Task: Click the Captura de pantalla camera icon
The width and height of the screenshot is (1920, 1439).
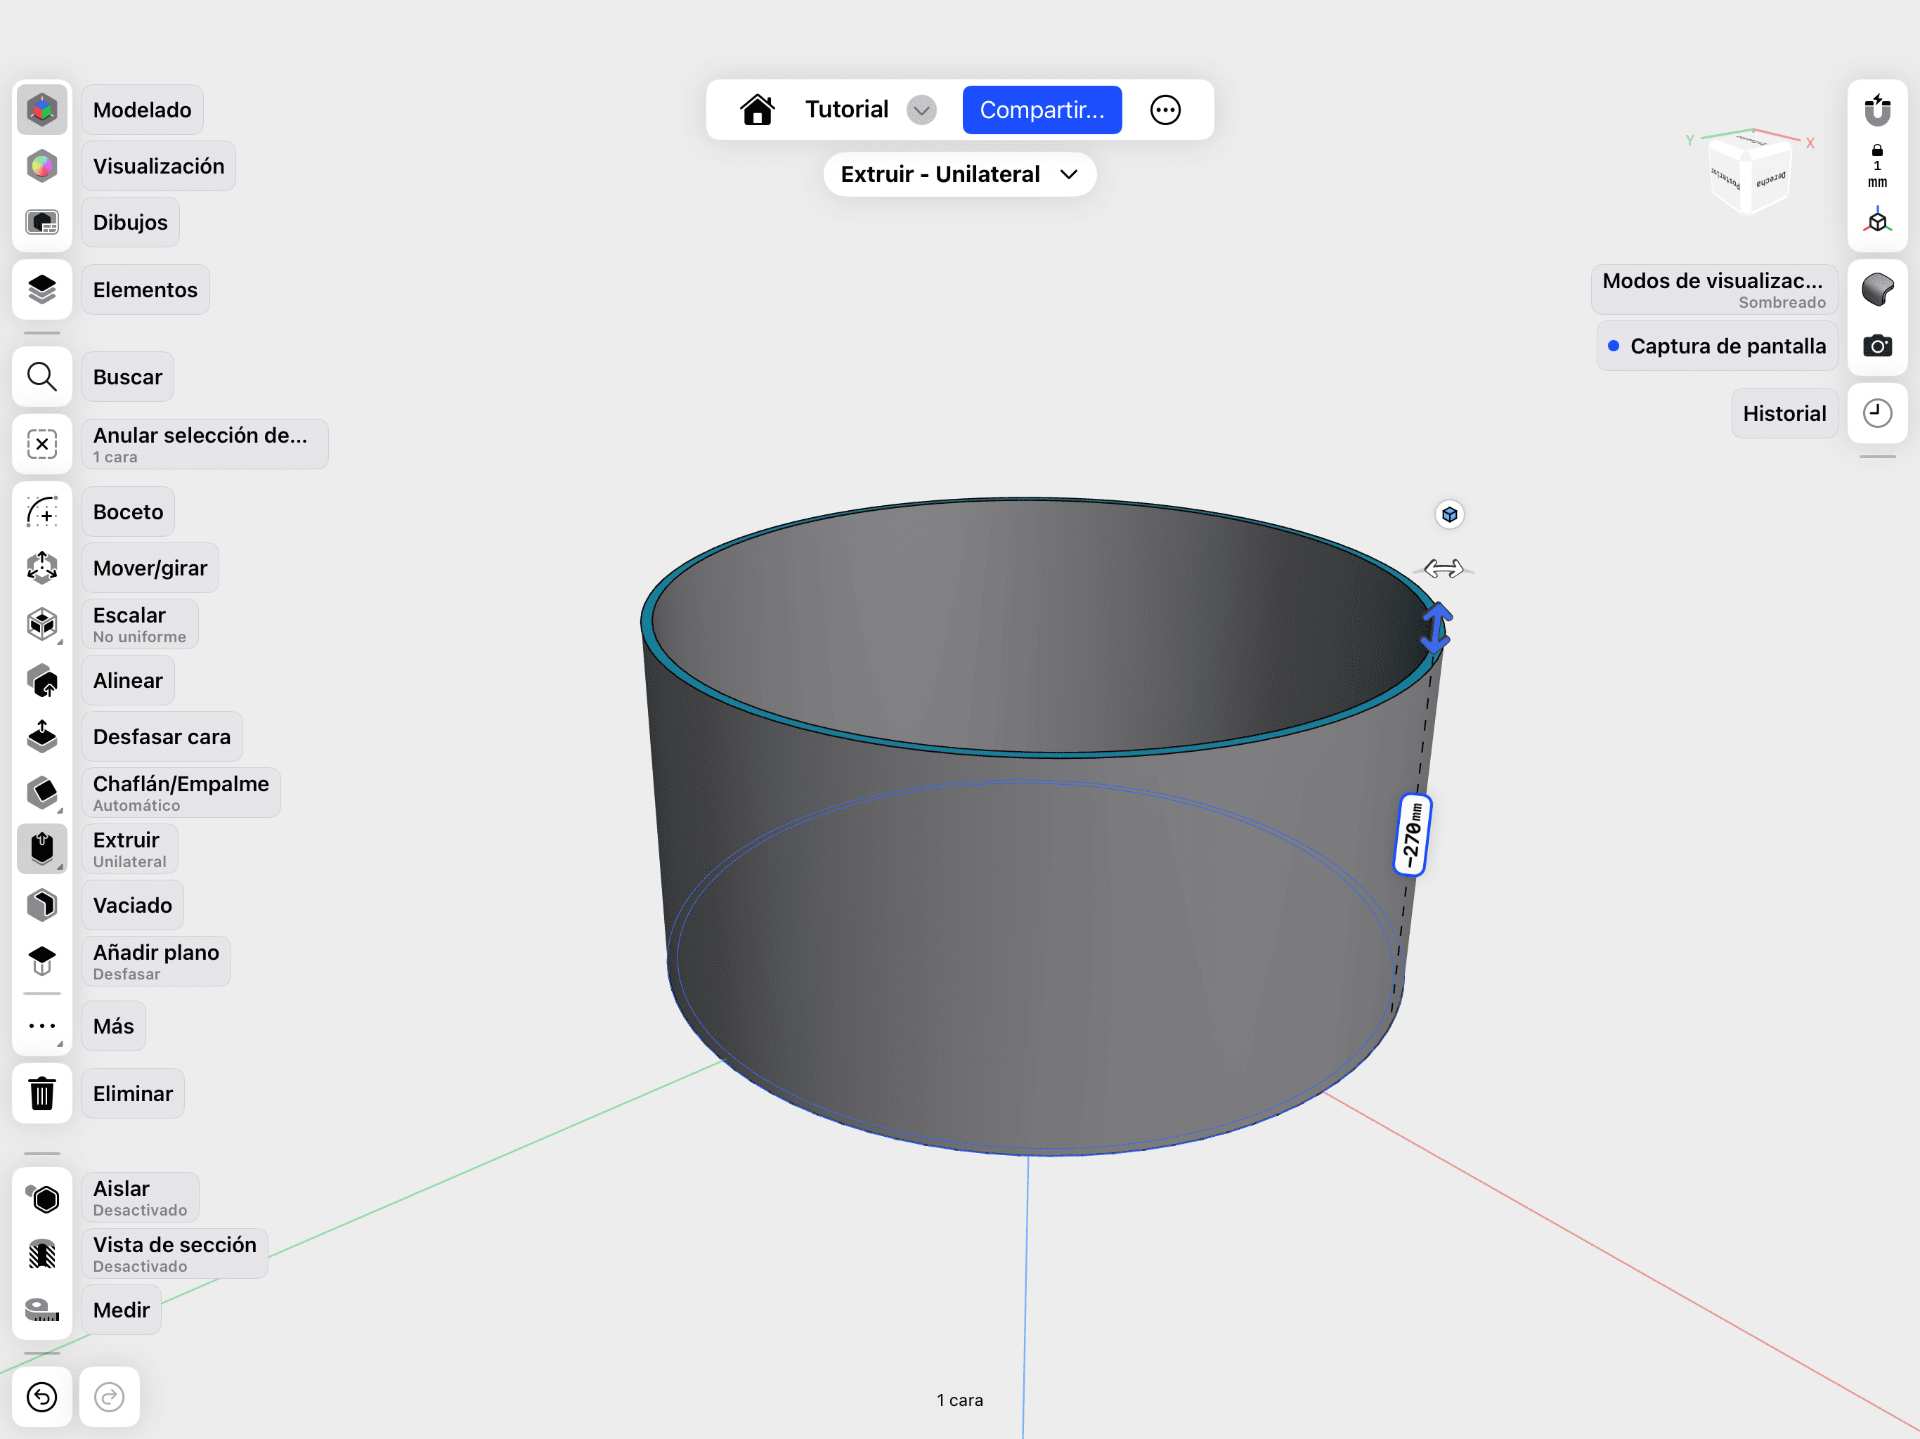Action: 1877,346
